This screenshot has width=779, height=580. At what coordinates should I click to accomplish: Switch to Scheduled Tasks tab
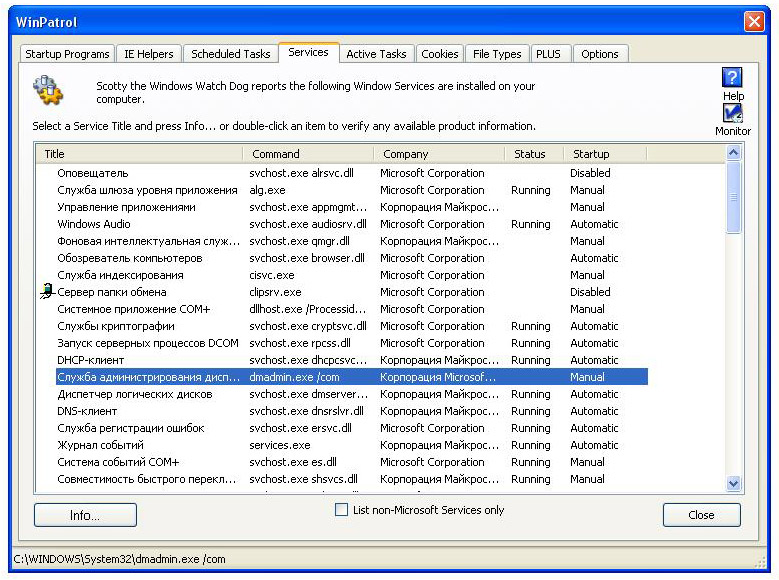[x=231, y=54]
